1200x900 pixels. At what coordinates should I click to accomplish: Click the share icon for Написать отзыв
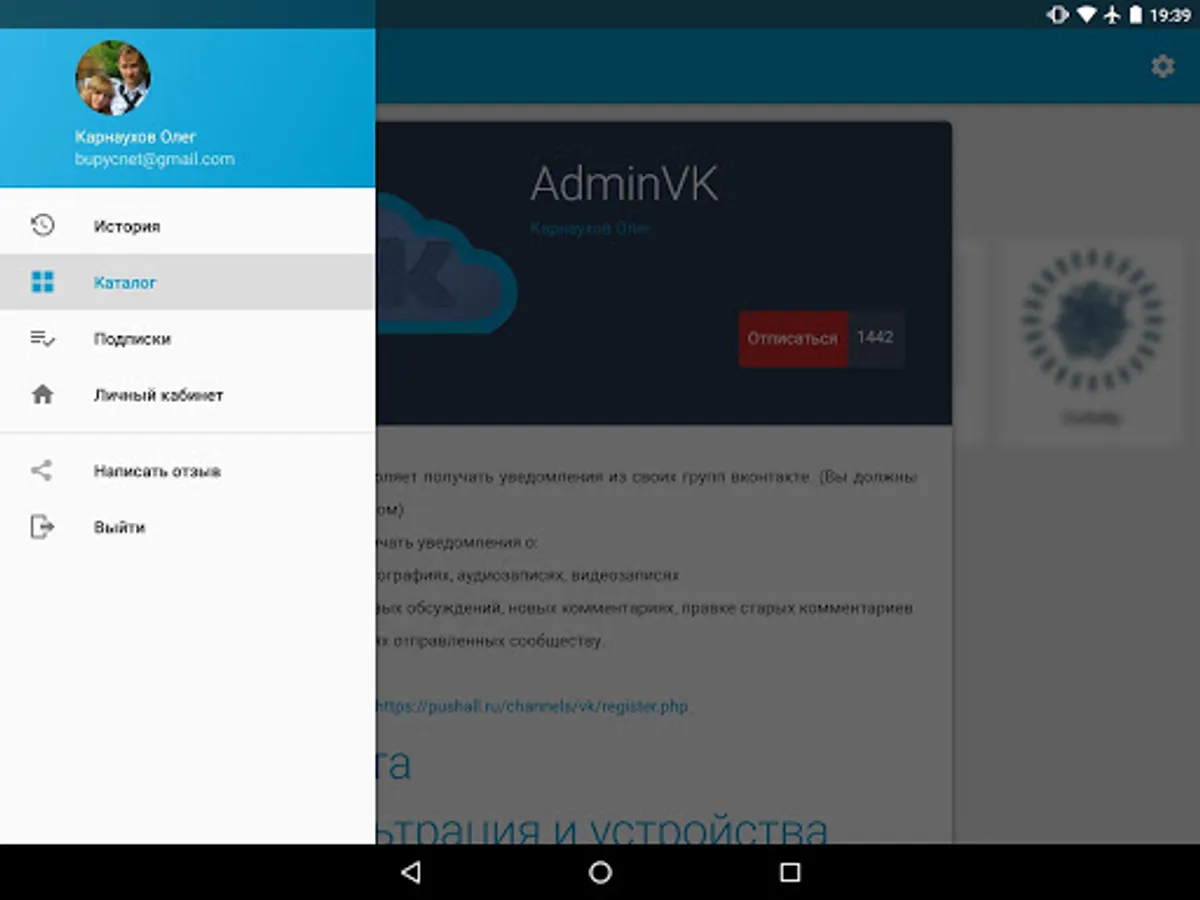(x=41, y=470)
